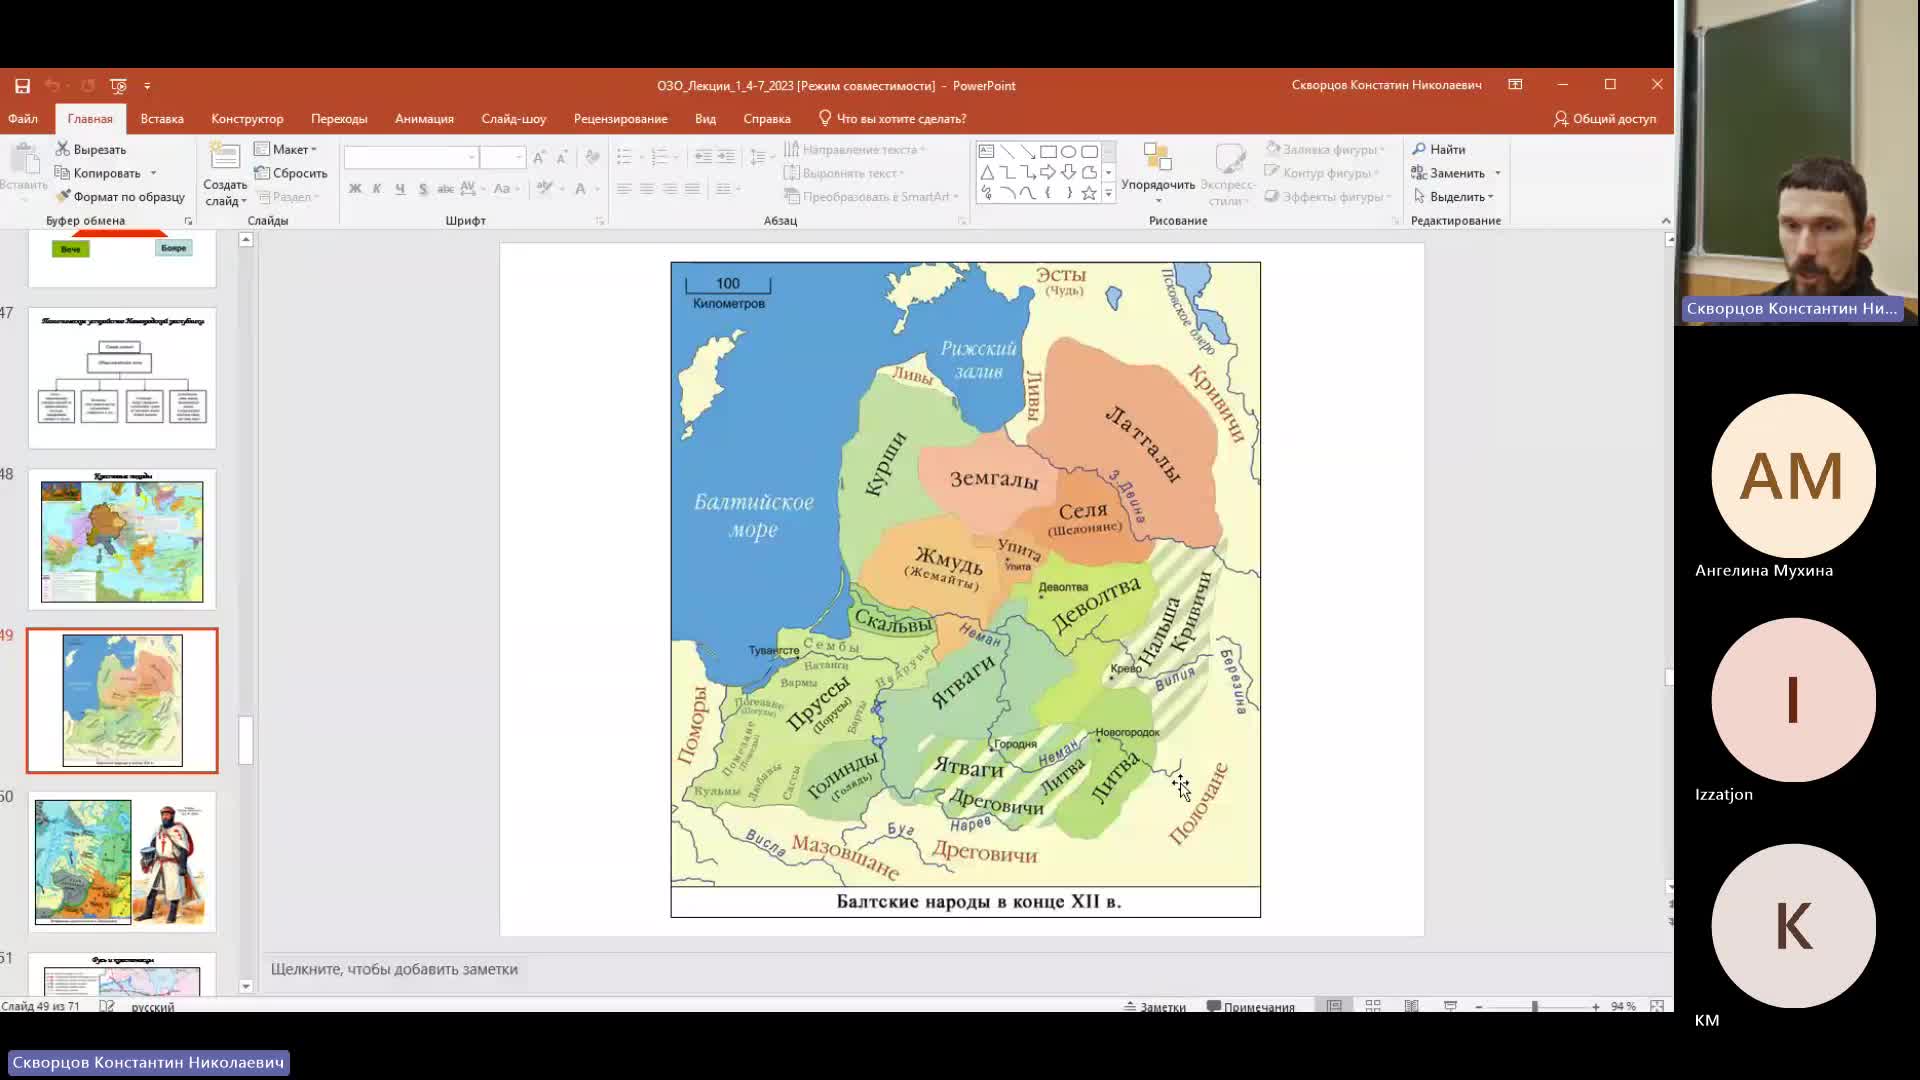Select the isosceles triangle shape

point(986,172)
